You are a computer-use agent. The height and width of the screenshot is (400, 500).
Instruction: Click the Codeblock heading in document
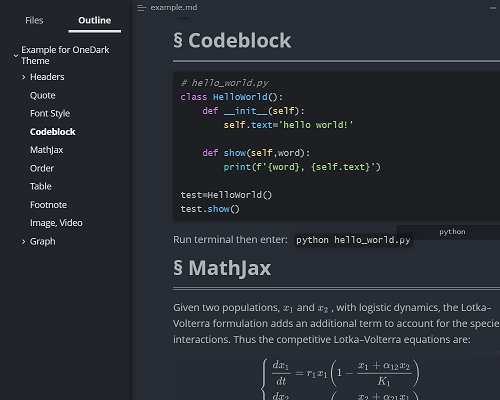[232, 41]
